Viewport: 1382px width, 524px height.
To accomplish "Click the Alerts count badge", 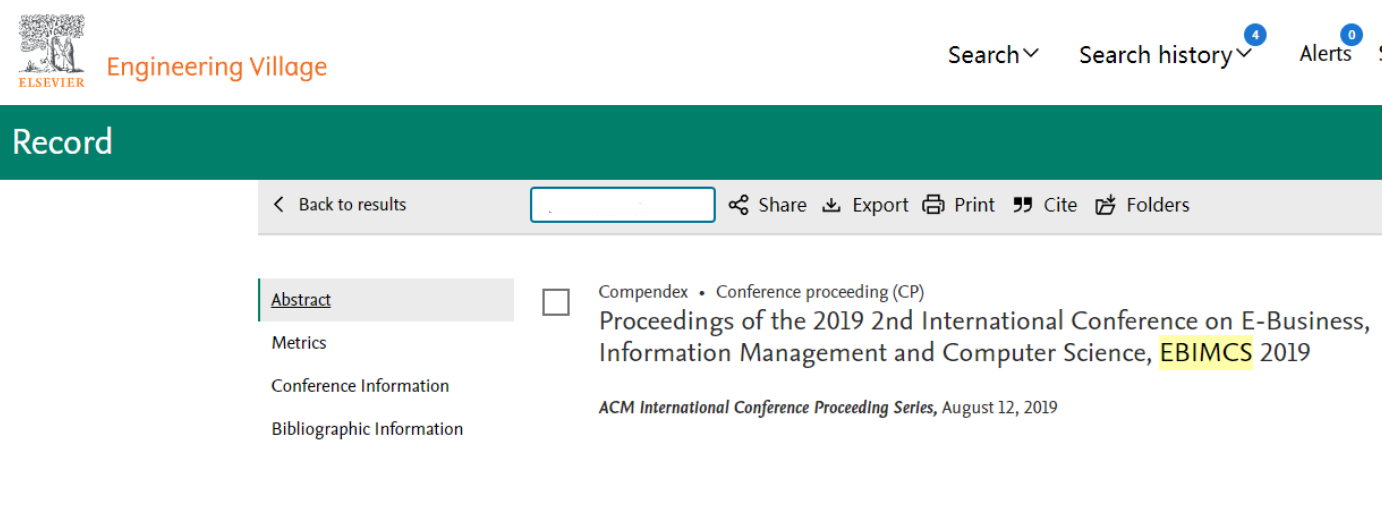I will tap(1352, 35).
